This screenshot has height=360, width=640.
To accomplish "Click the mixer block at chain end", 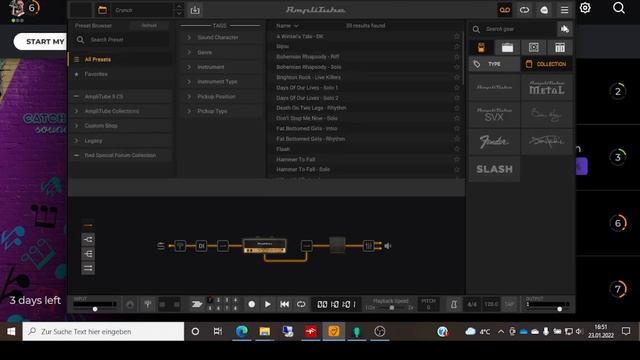I will click(368, 246).
